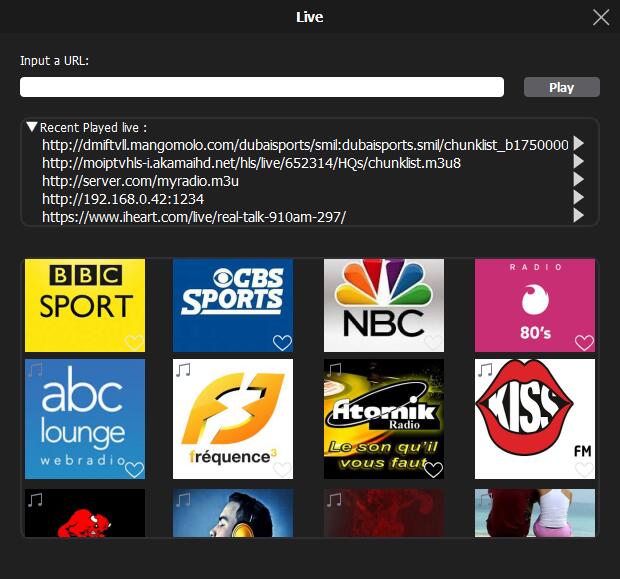
Task: Favorite fréquence3 with heart icon
Action: pyautogui.click(x=282, y=470)
